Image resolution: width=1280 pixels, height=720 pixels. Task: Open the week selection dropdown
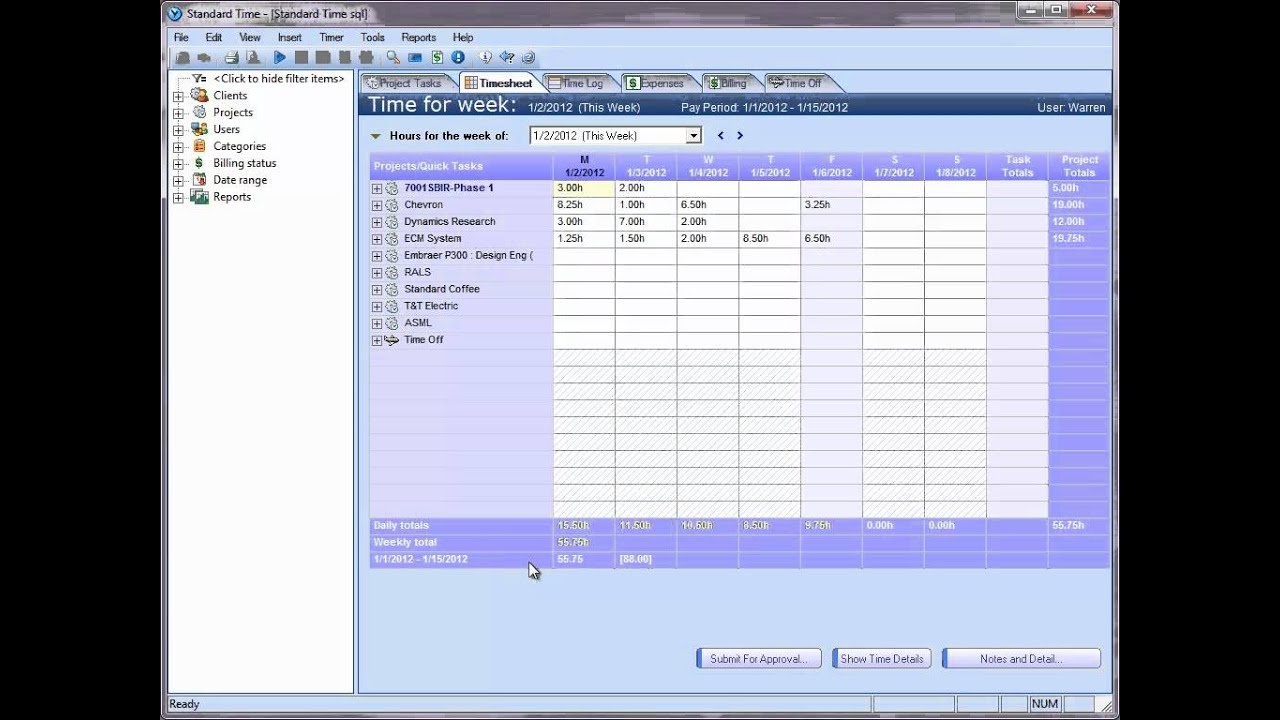pos(694,136)
